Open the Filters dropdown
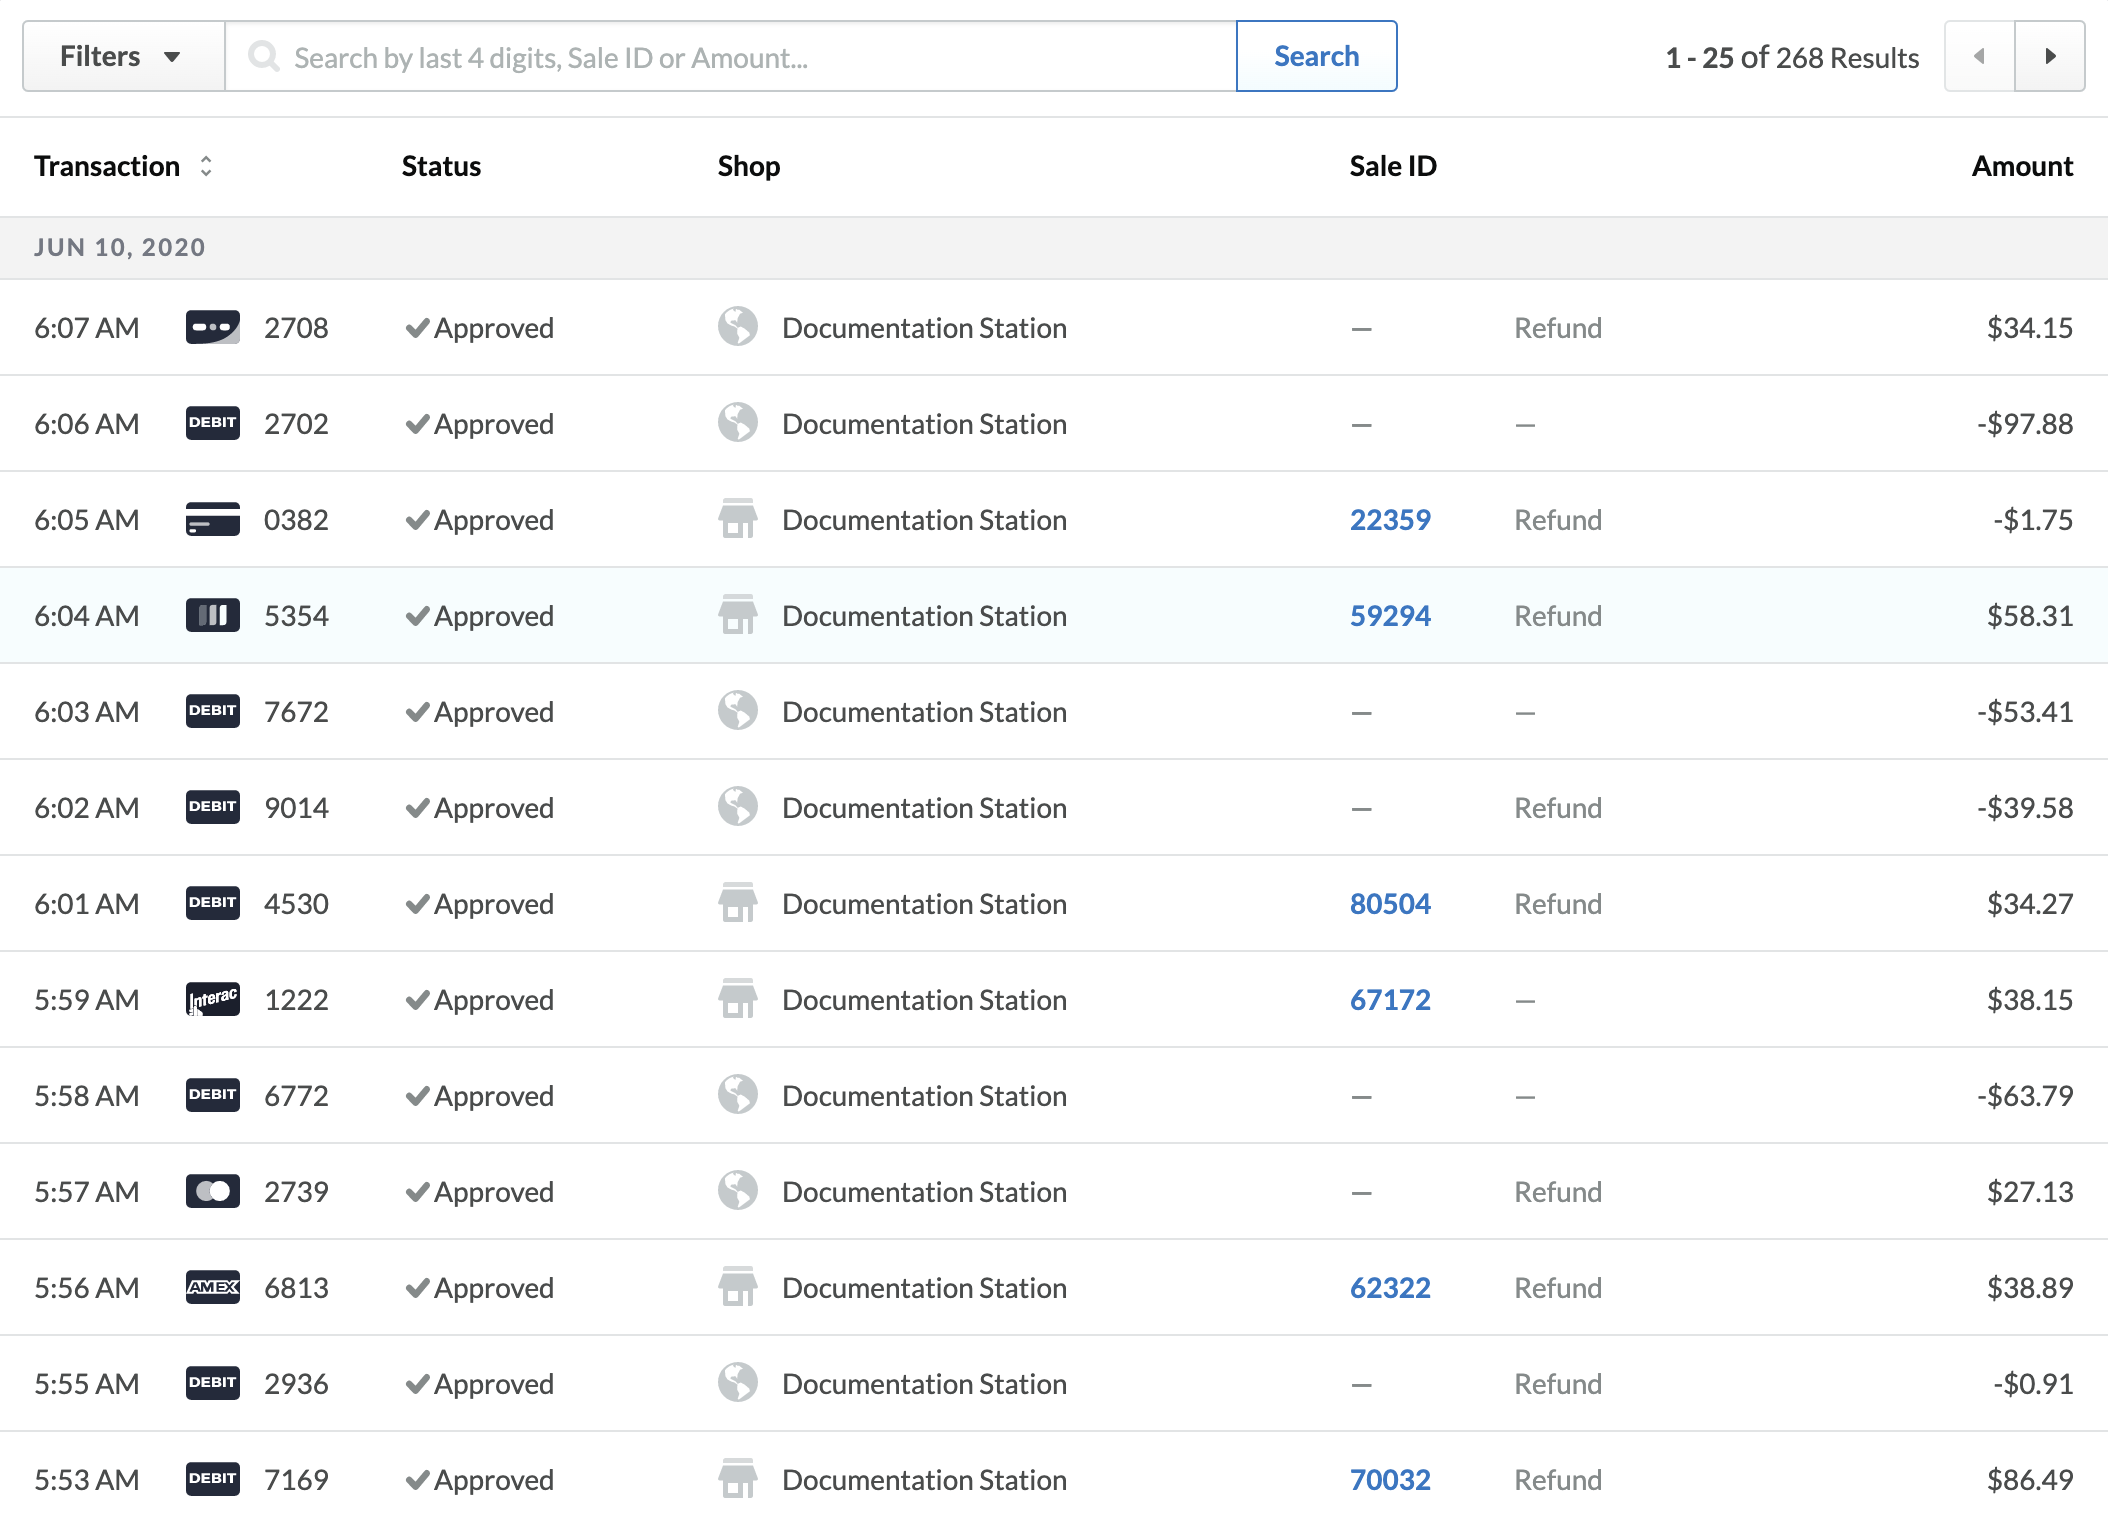 123,57
